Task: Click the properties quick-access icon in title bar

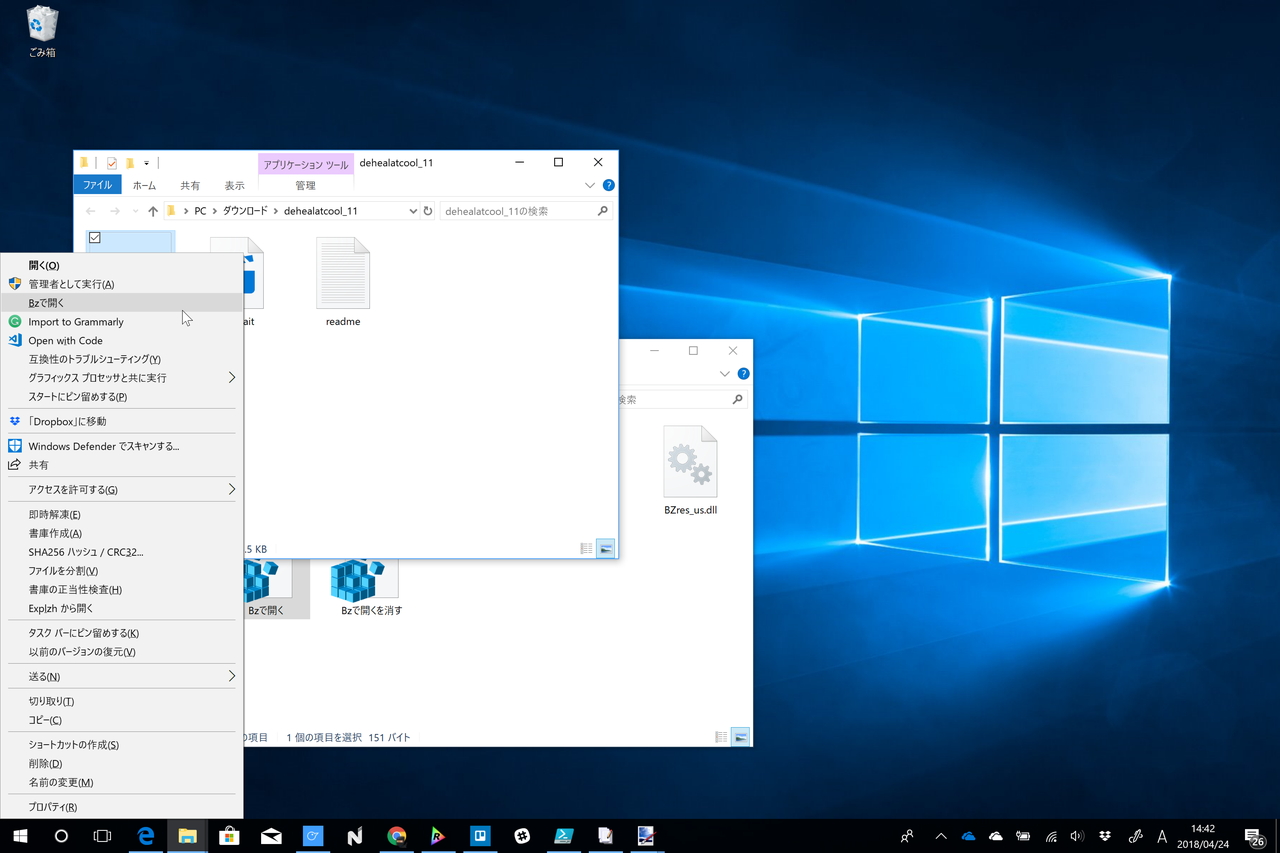Action: [x=112, y=163]
